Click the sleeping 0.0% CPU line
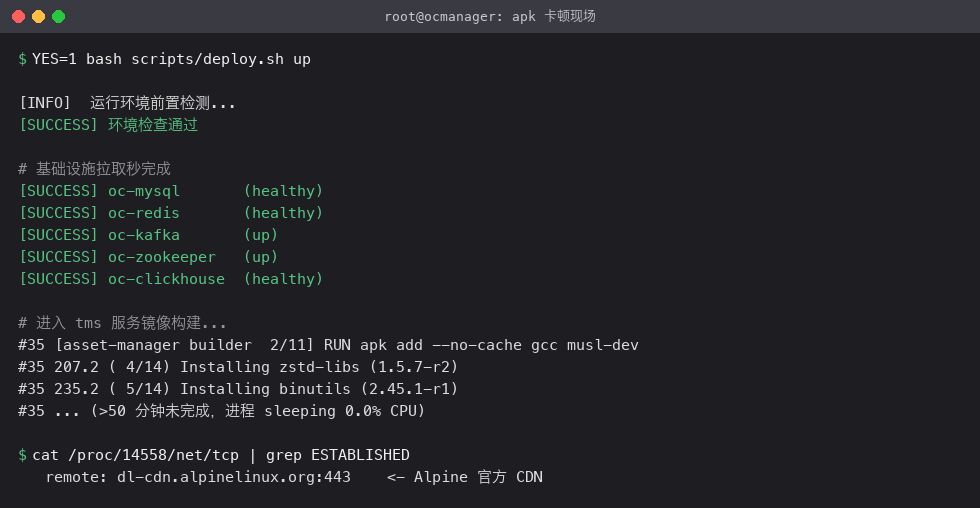This screenshot has height=508, width=980. pos(222,411)
